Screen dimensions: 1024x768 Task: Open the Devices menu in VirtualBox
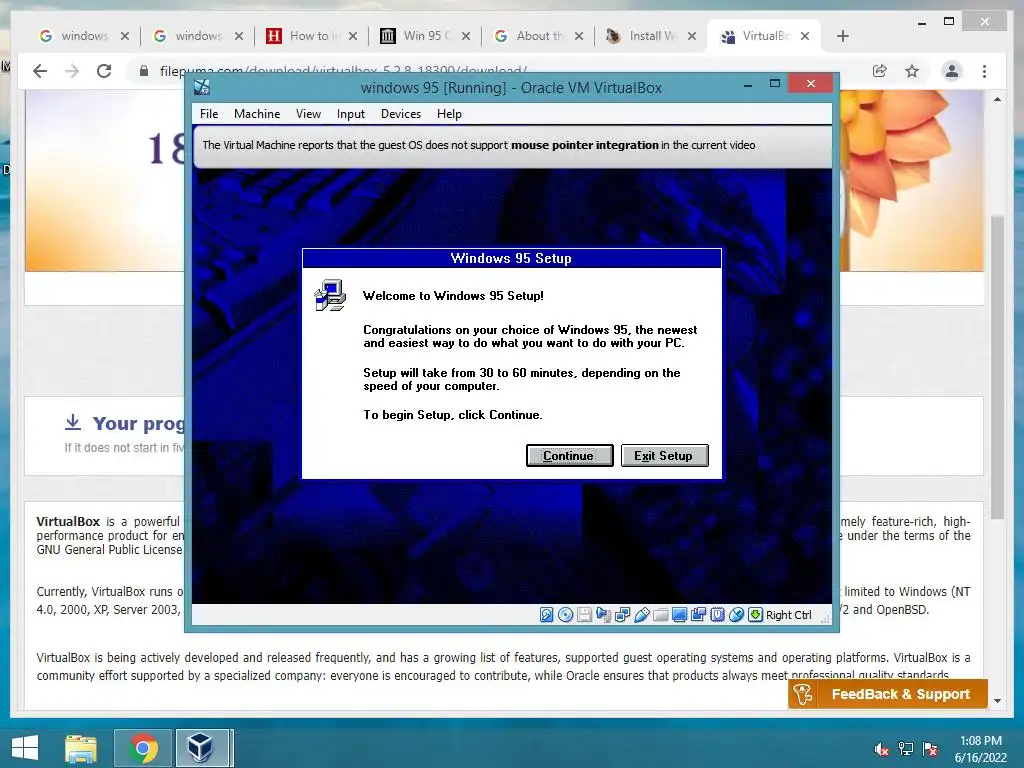click(x=400, y=114)
